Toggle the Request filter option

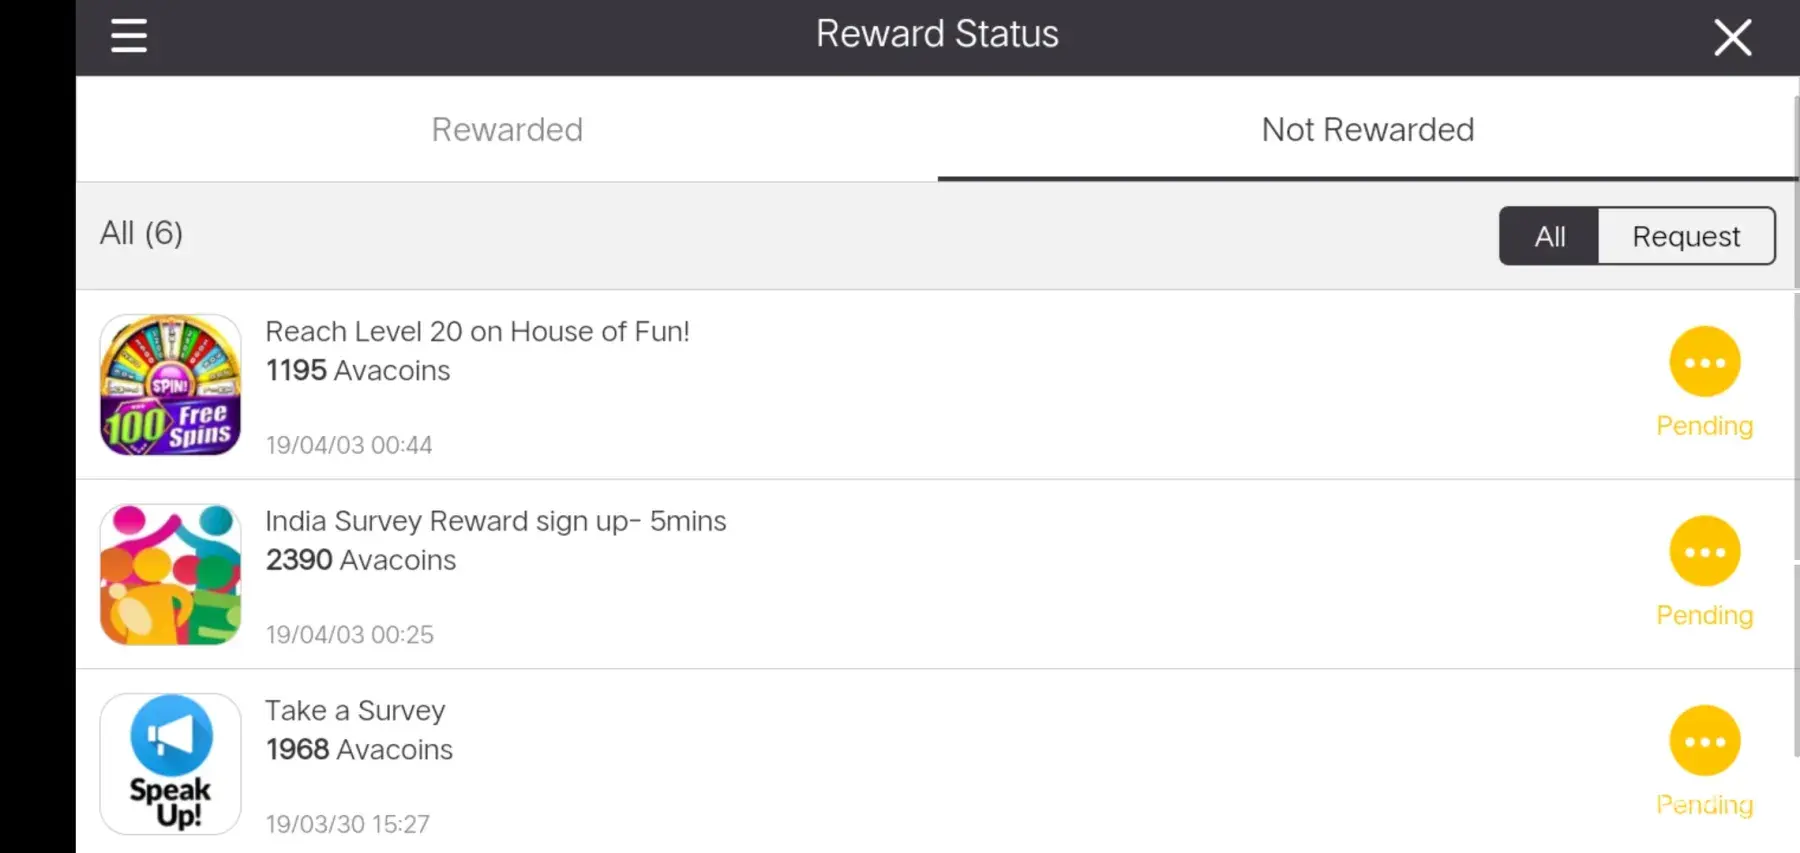[x=1686, y=237]
